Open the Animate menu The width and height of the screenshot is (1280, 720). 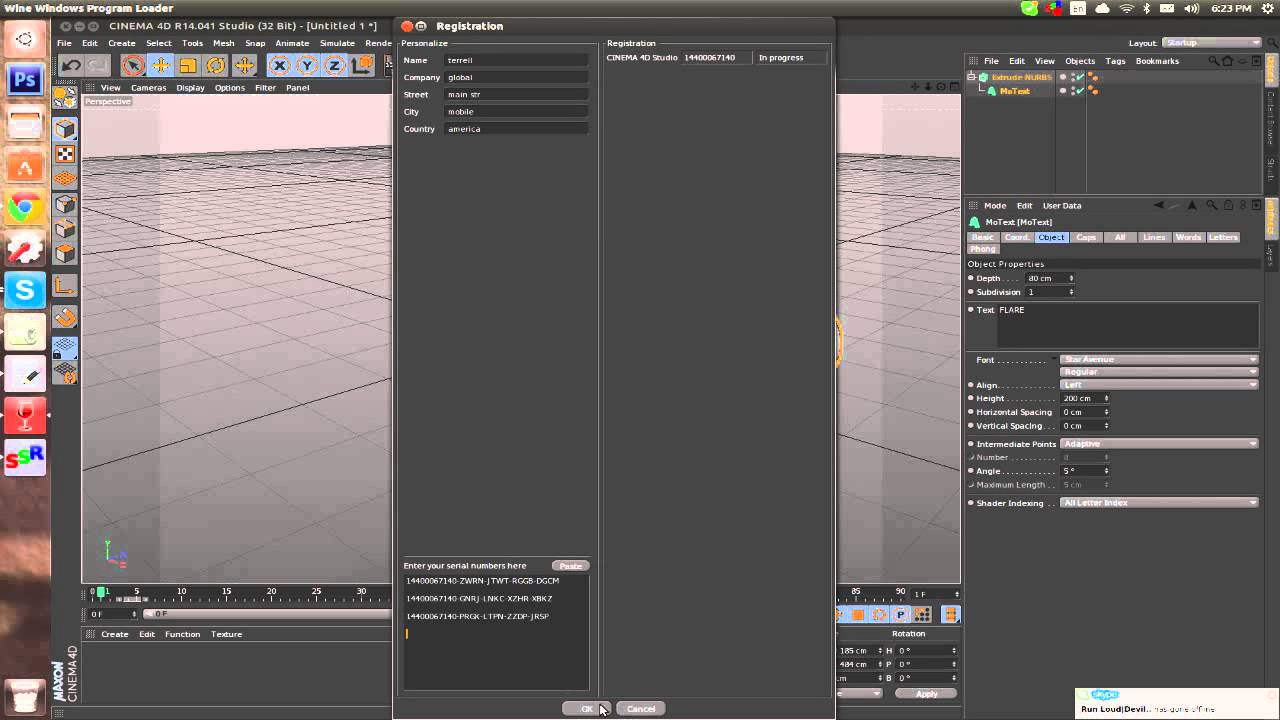point(292,43)
